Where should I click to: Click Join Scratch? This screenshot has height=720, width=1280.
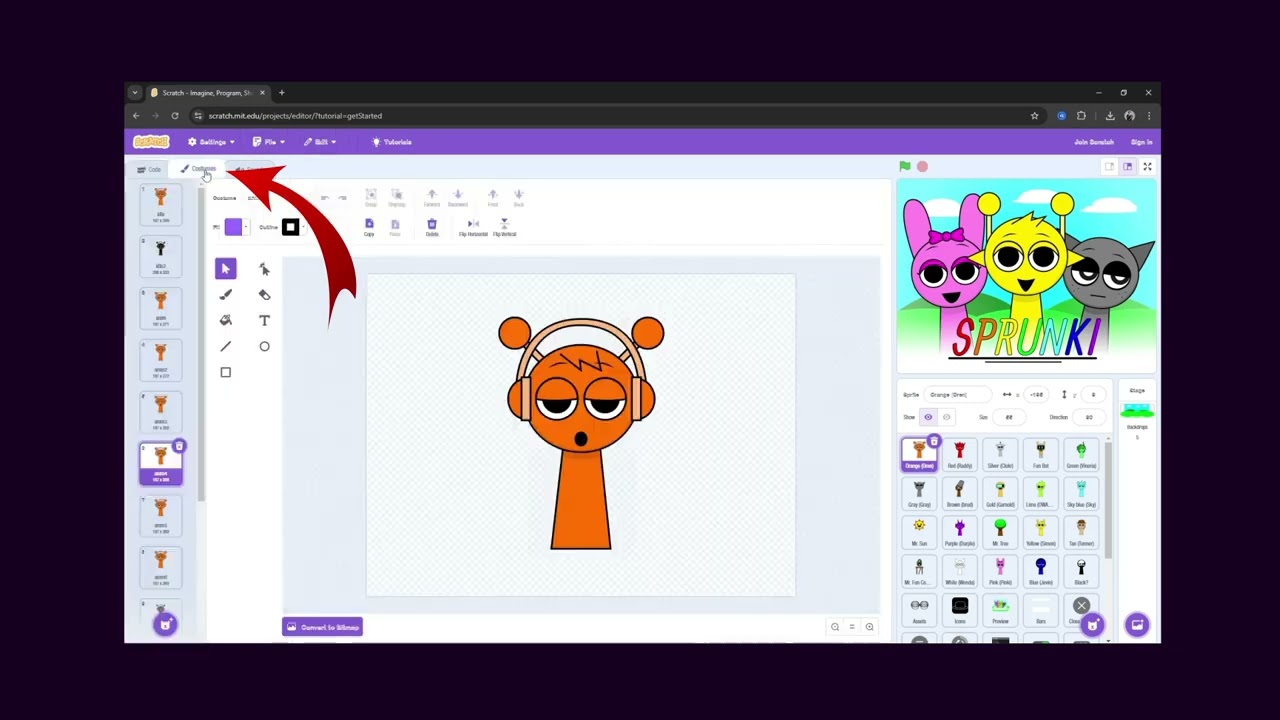1094,142
